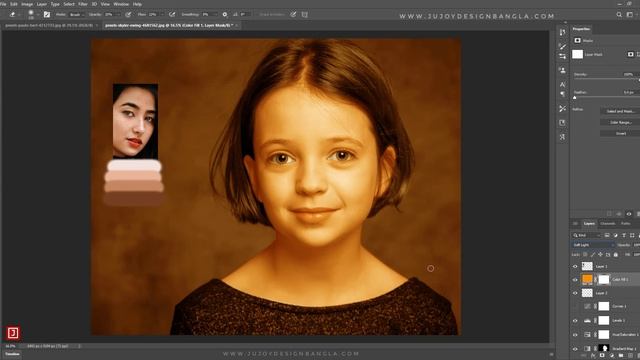Lock transparent pixels icon
This screenshot has height=360, width=640.
tap(585, 255)
